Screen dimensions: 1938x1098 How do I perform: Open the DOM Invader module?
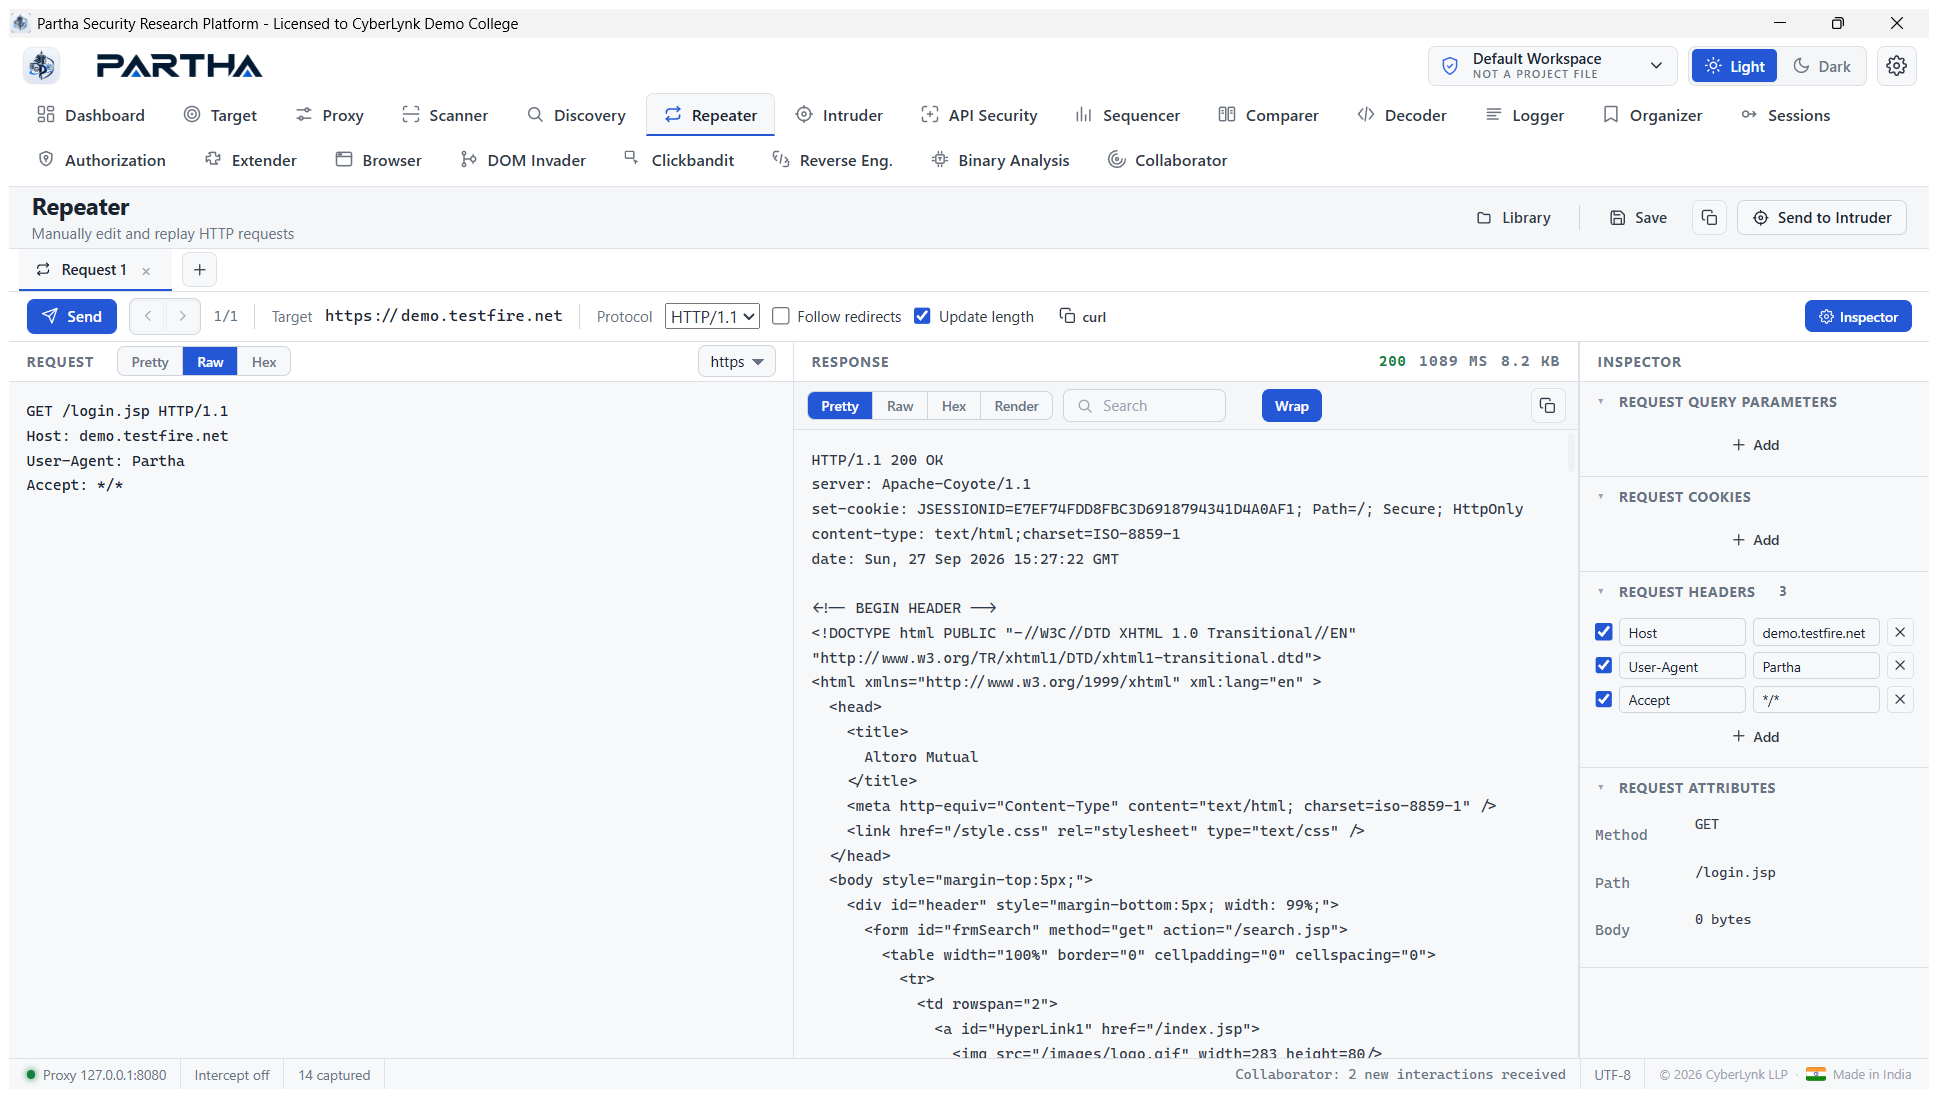523,160
